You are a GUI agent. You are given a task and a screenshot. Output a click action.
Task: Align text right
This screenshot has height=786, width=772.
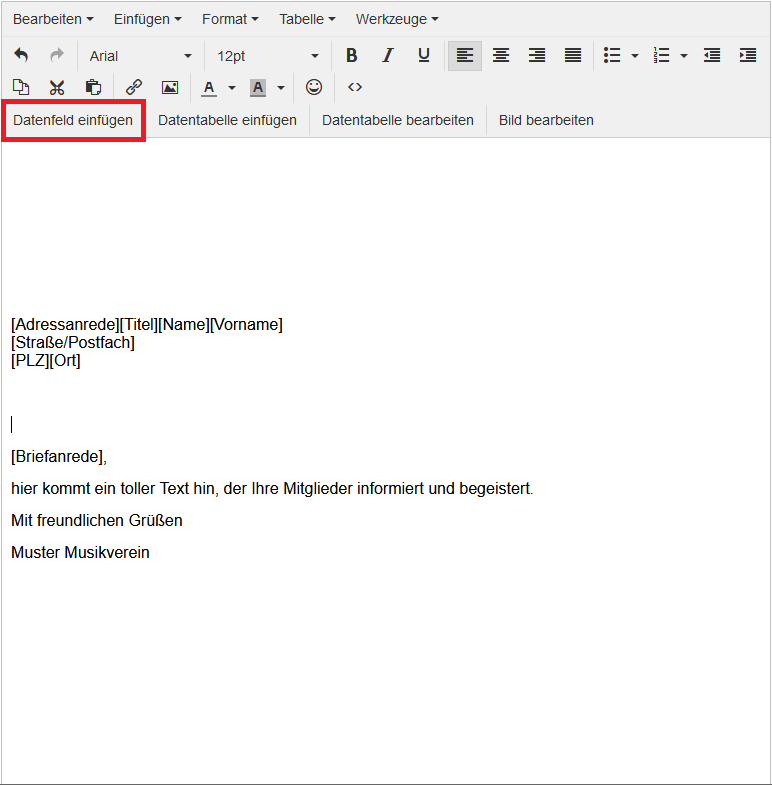pyautogui.click(x=537, y=55)
